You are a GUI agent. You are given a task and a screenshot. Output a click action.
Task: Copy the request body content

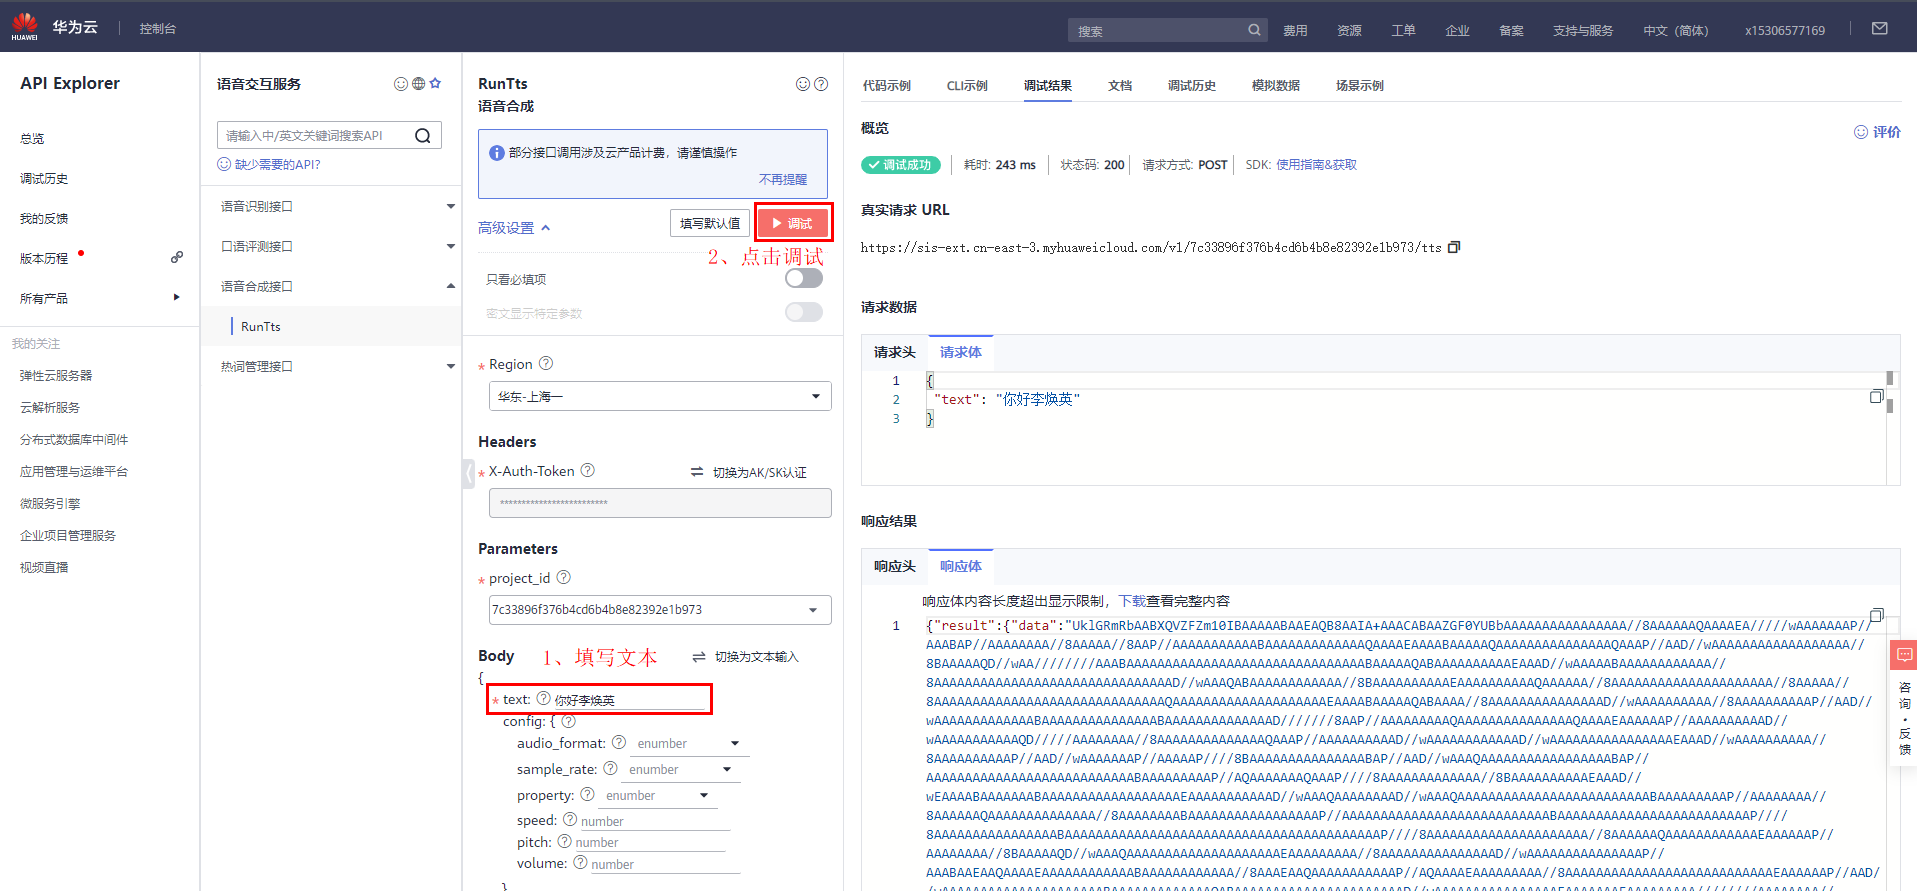(x=1876, y=397)
